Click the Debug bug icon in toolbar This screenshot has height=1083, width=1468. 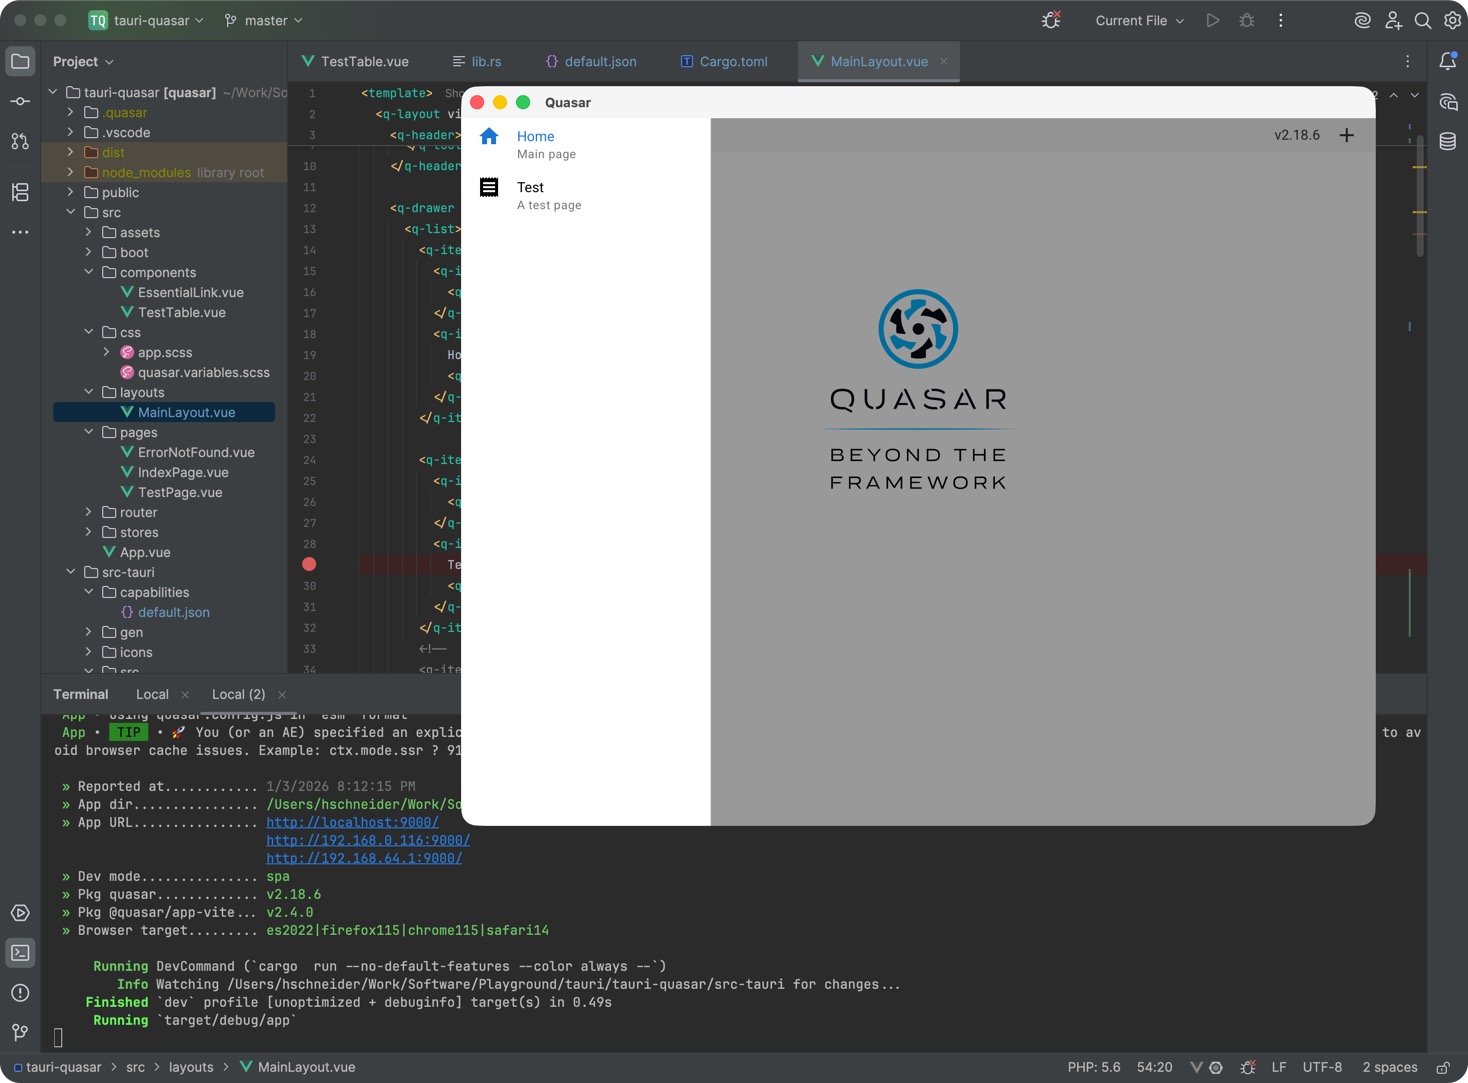tap(1247, 20)
